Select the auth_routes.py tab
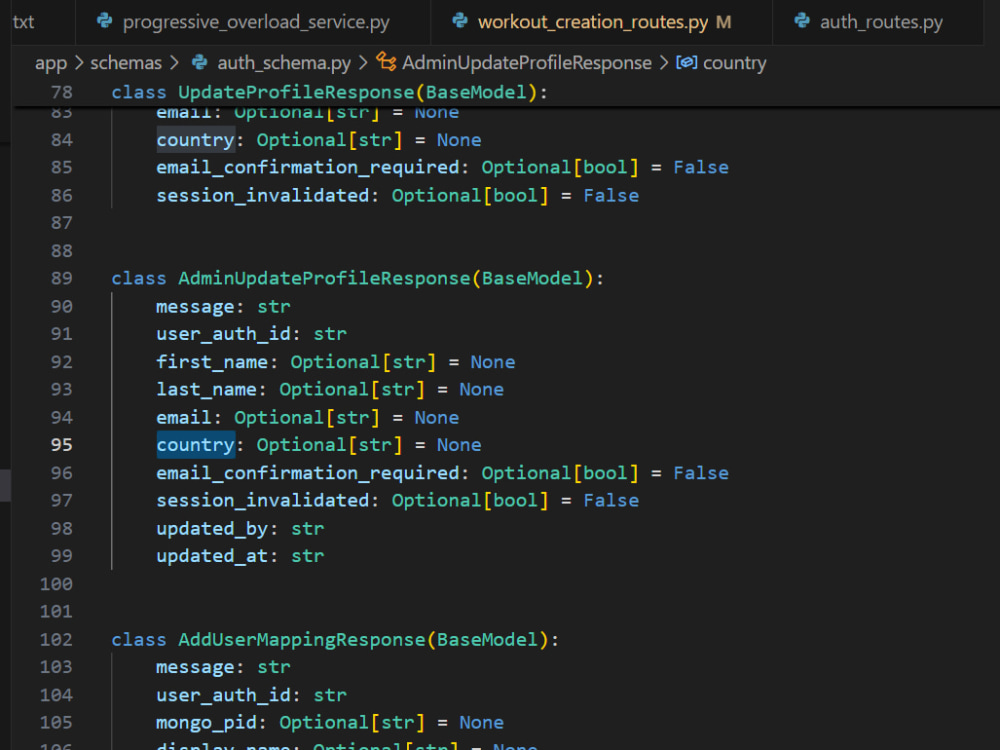The height and width of the screenshot is (750, 1000). 878,22
